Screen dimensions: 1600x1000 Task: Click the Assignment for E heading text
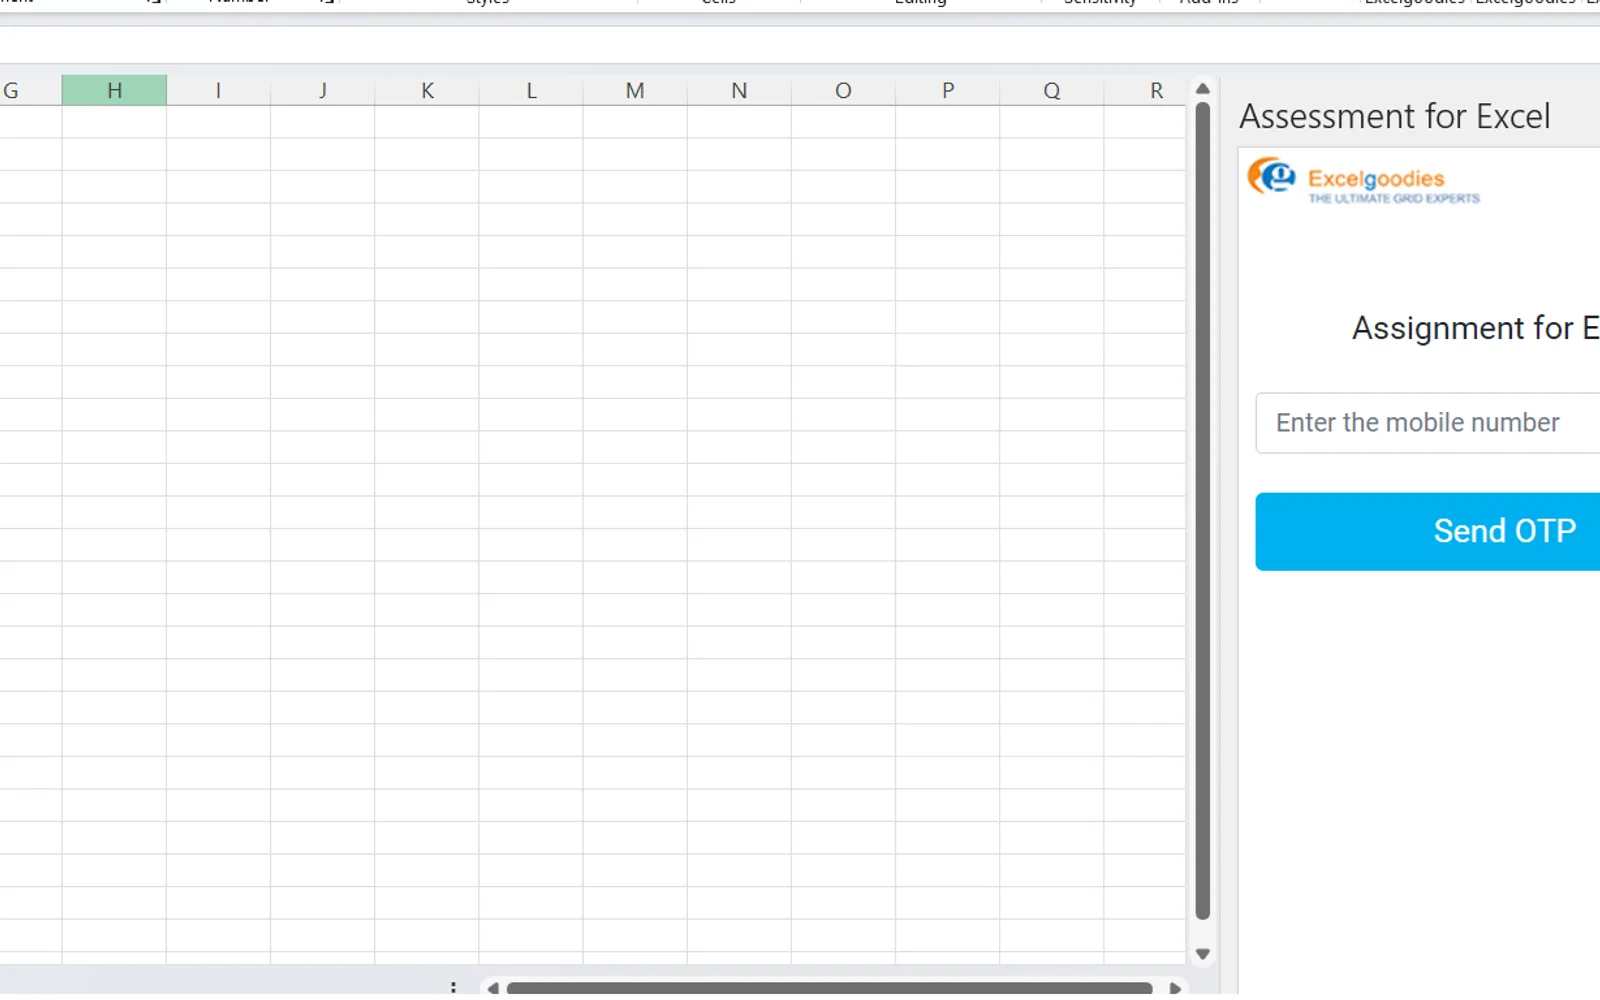(x=1476, y=328)
